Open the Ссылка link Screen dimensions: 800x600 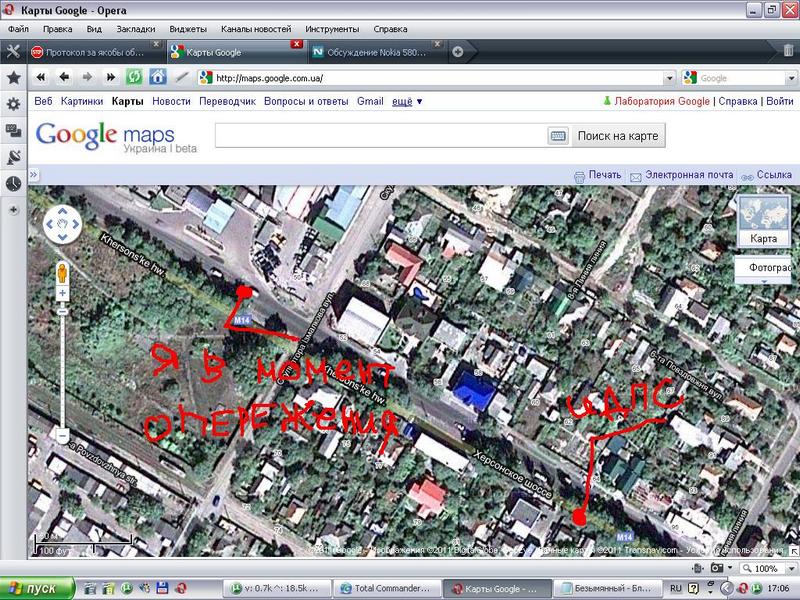click(774, 175)
